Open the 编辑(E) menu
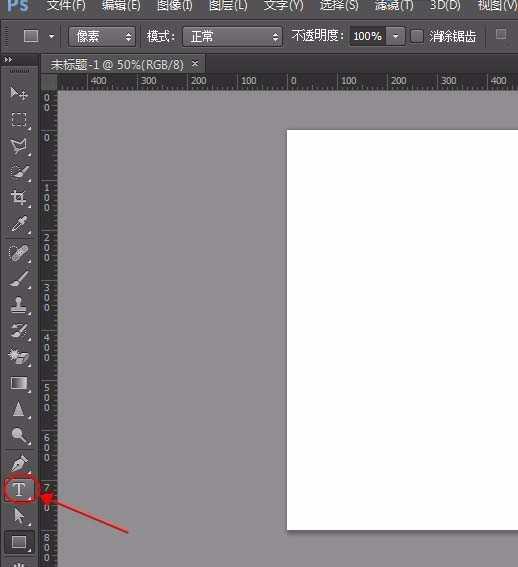This screenshot has width=518, height=567. [121, 5]
